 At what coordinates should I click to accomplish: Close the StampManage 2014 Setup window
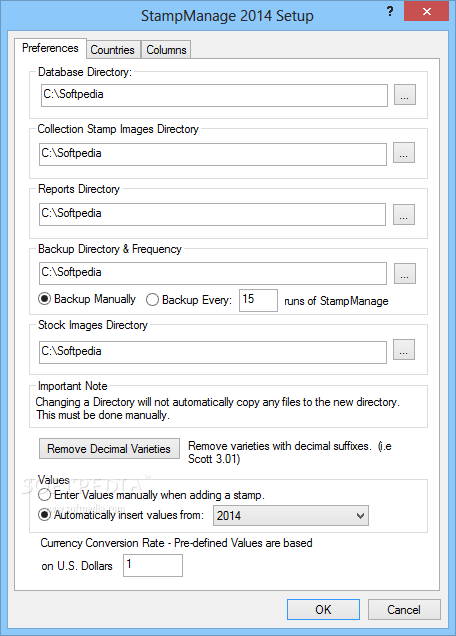[426, 11]
